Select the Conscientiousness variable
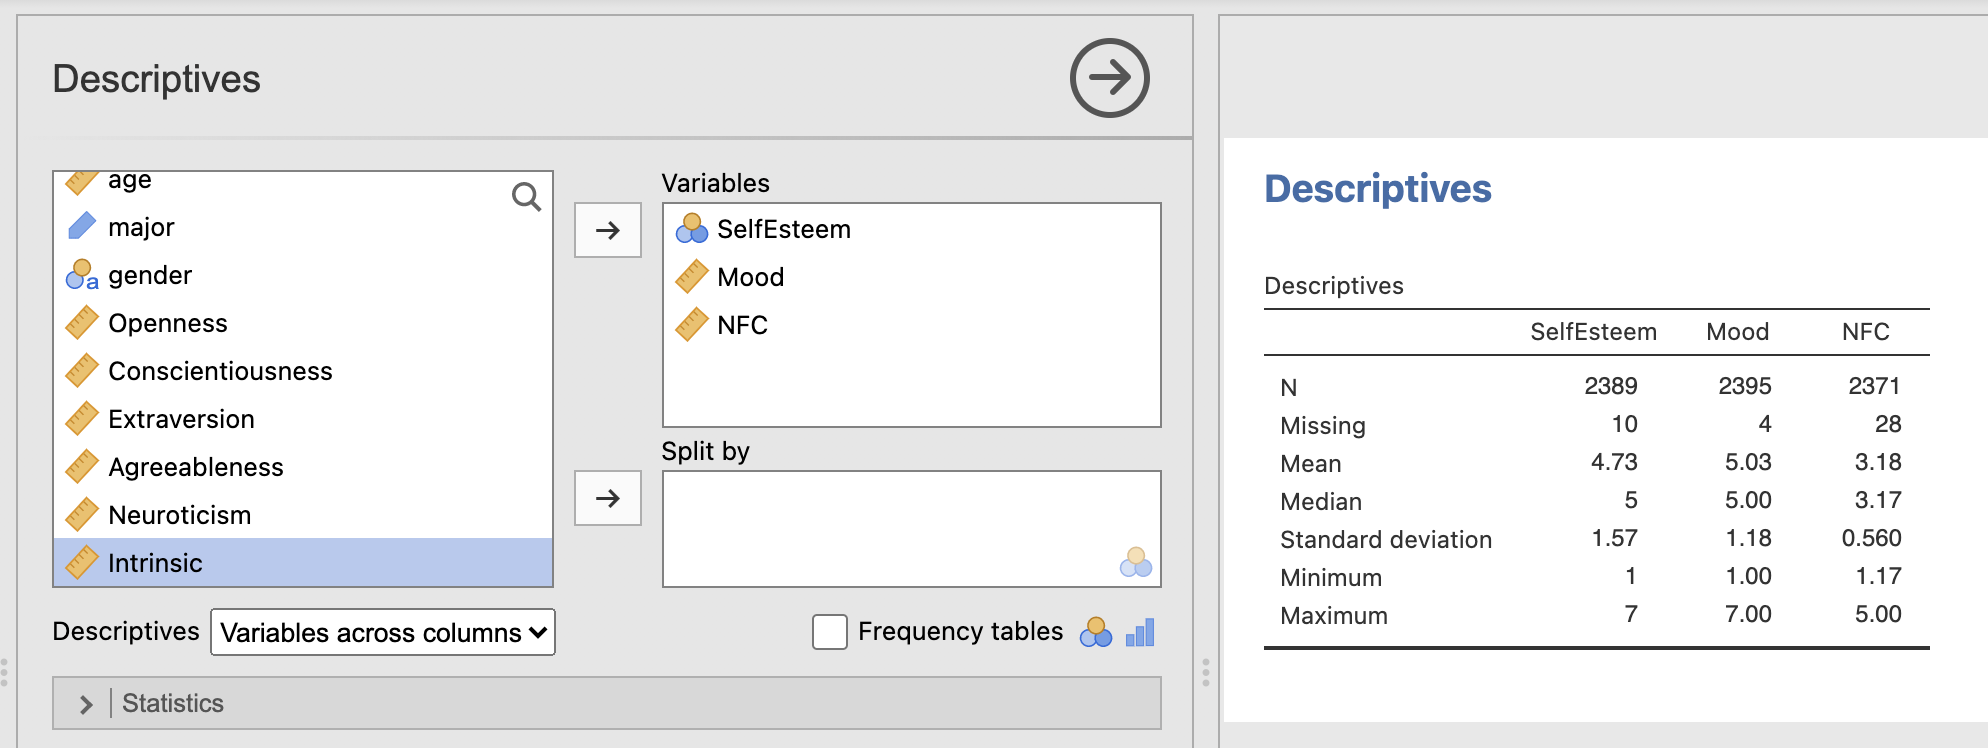The image size is (1988, 748). tap(303, 371)
